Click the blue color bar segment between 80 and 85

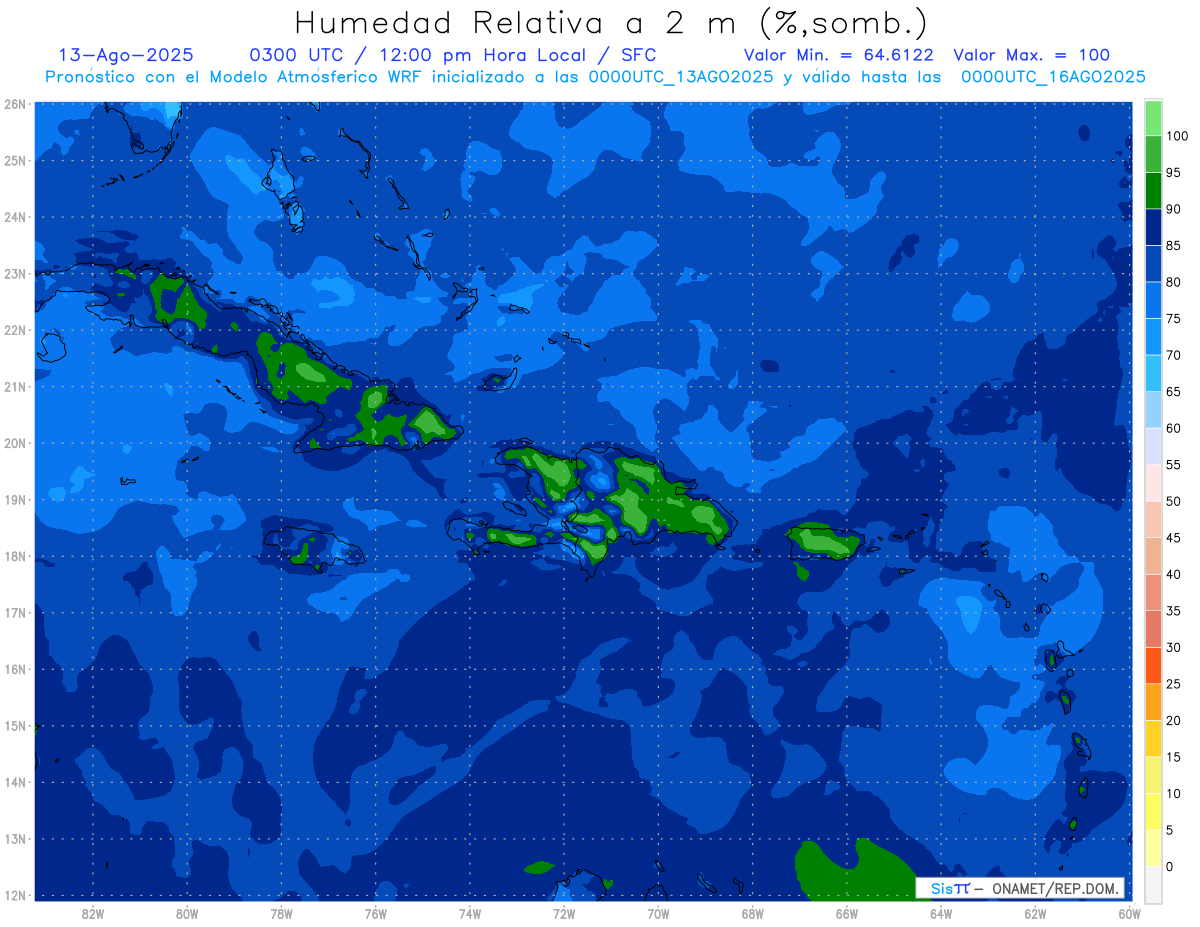(1152, 264)
